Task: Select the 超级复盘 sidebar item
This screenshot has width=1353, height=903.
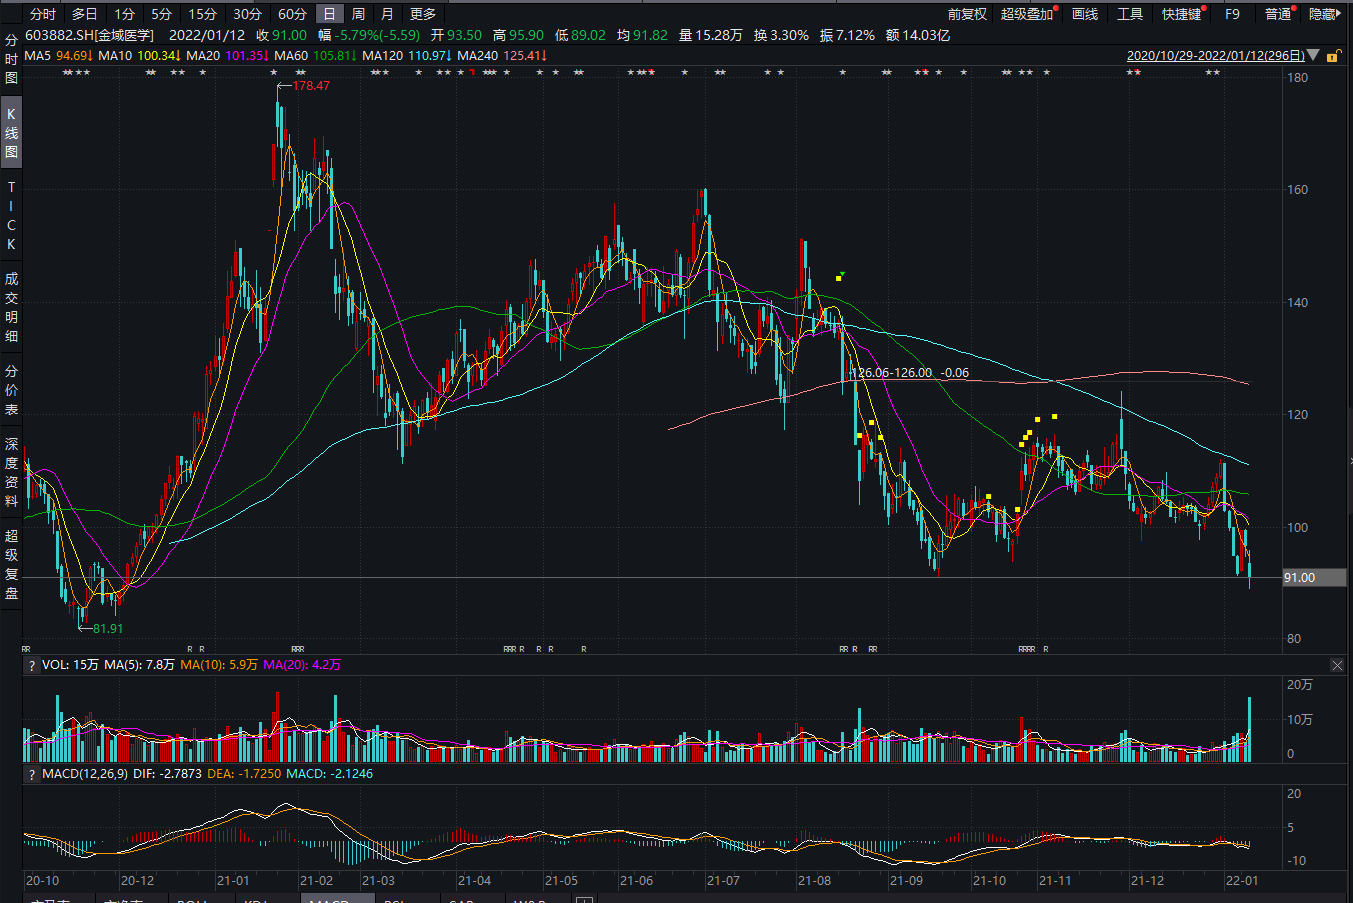Action: point(11,564)
